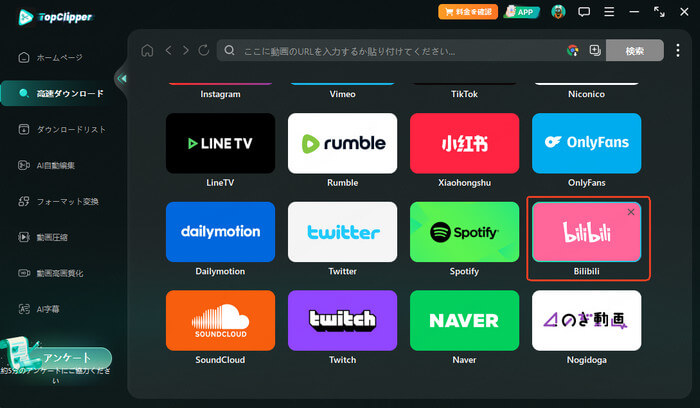This screenshot has width=700, height=408.
Task: Open the user avatar profile
Action: tap(558, 12)
